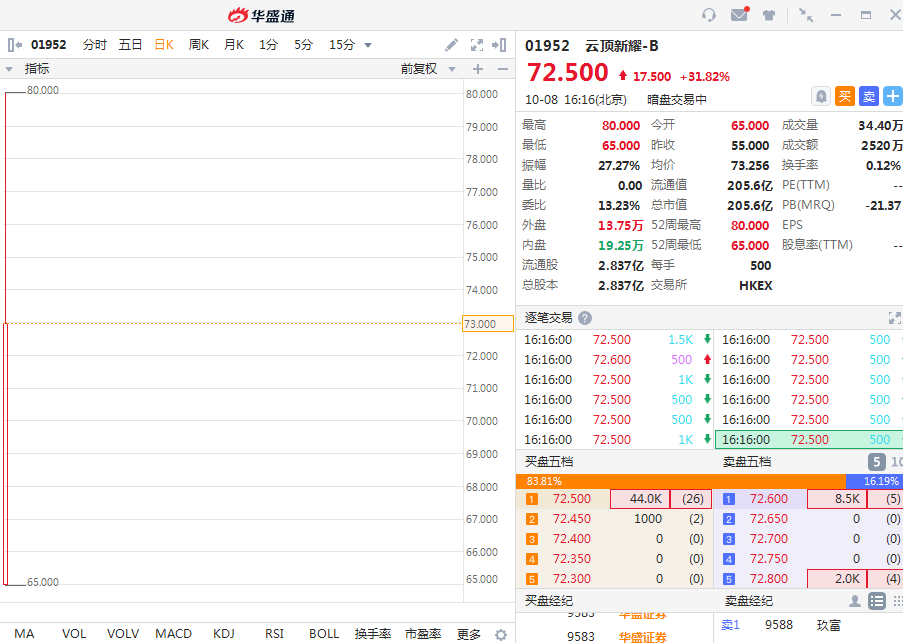The width and height of the screenshot is (903, 643).
Task: Open indicator settings gear
Action: click(501, 634)
